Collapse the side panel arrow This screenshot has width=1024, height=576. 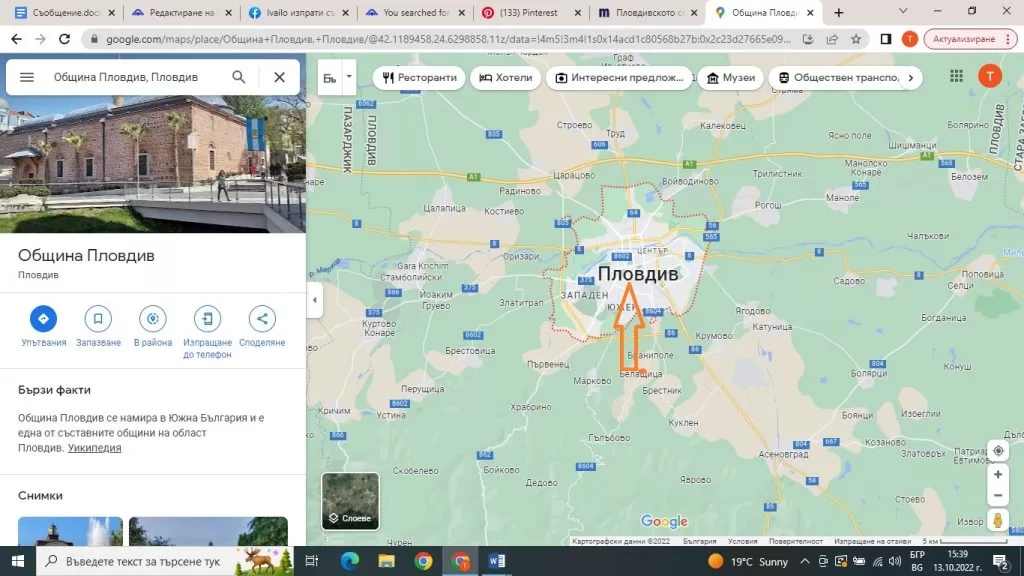[x=314, y=300]
